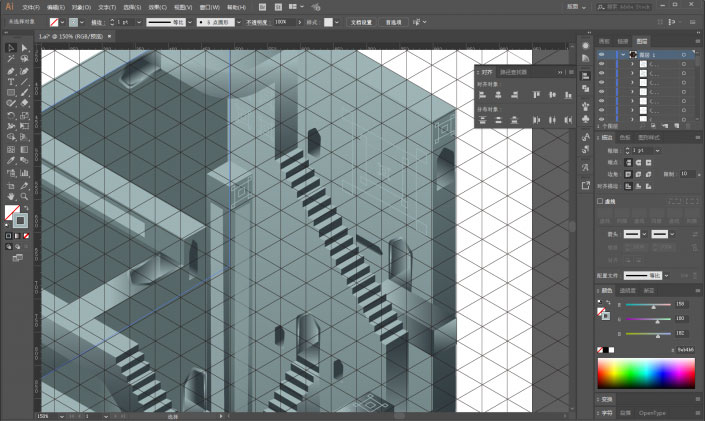Image resolution: width=705 pixels, height=421 pixels.
Task: Open the Stock (St) button
Action: (x=278, y=7)
